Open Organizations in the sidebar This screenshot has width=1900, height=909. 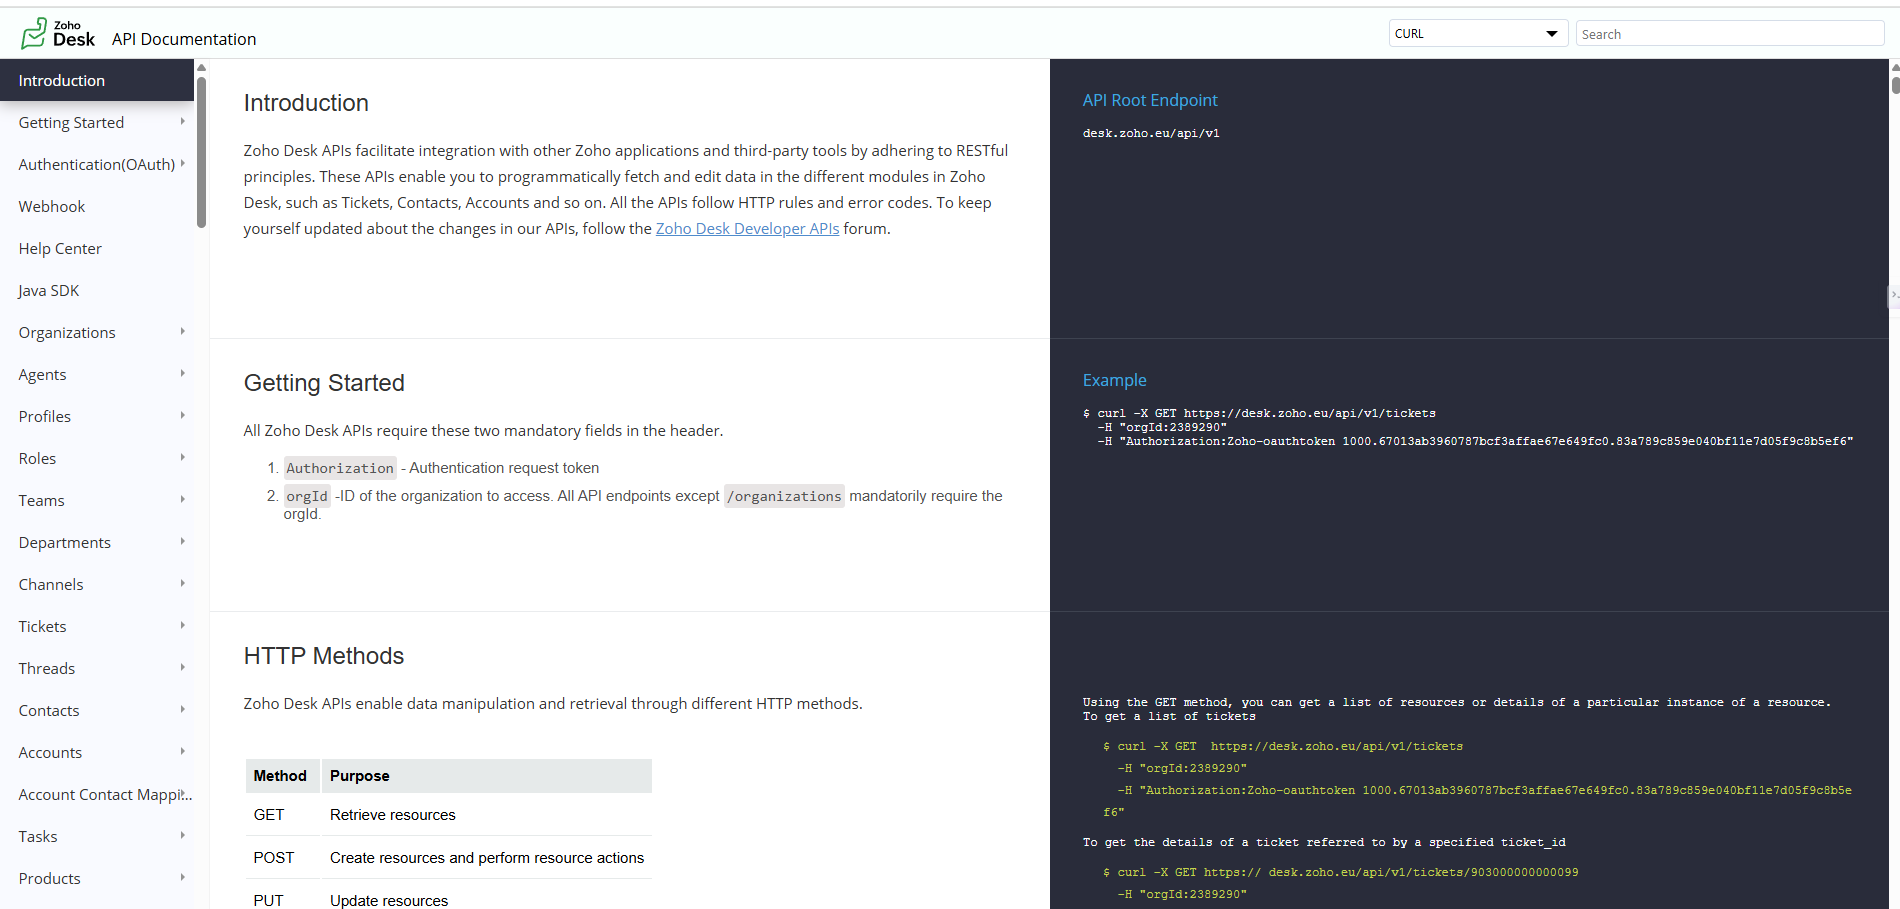click(67, 332)
